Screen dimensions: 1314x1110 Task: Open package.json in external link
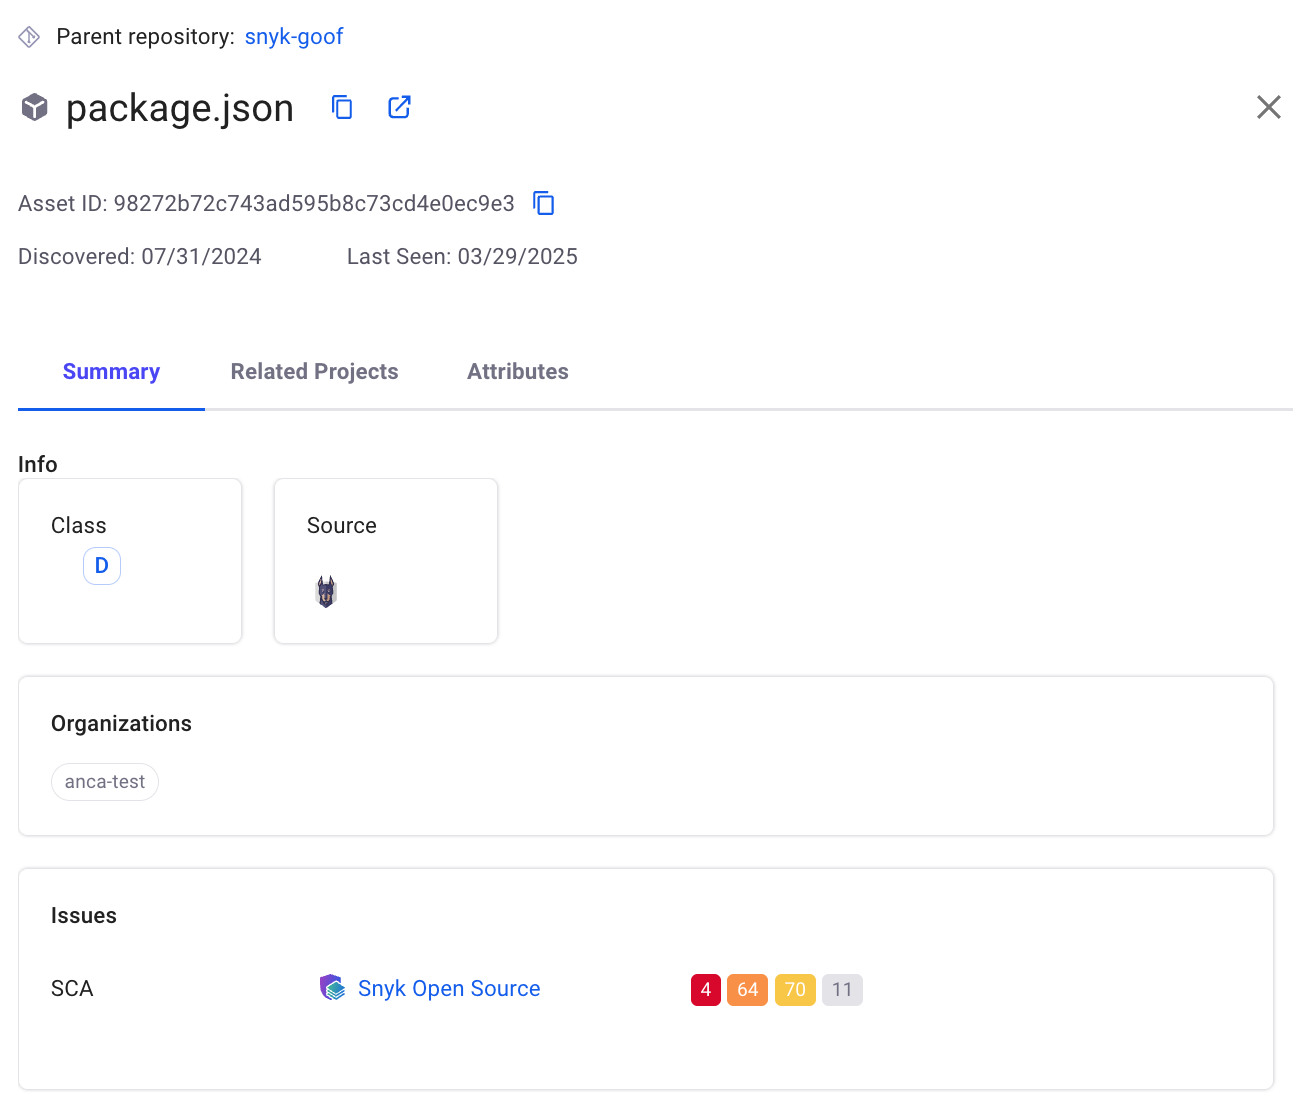[399, 106]
